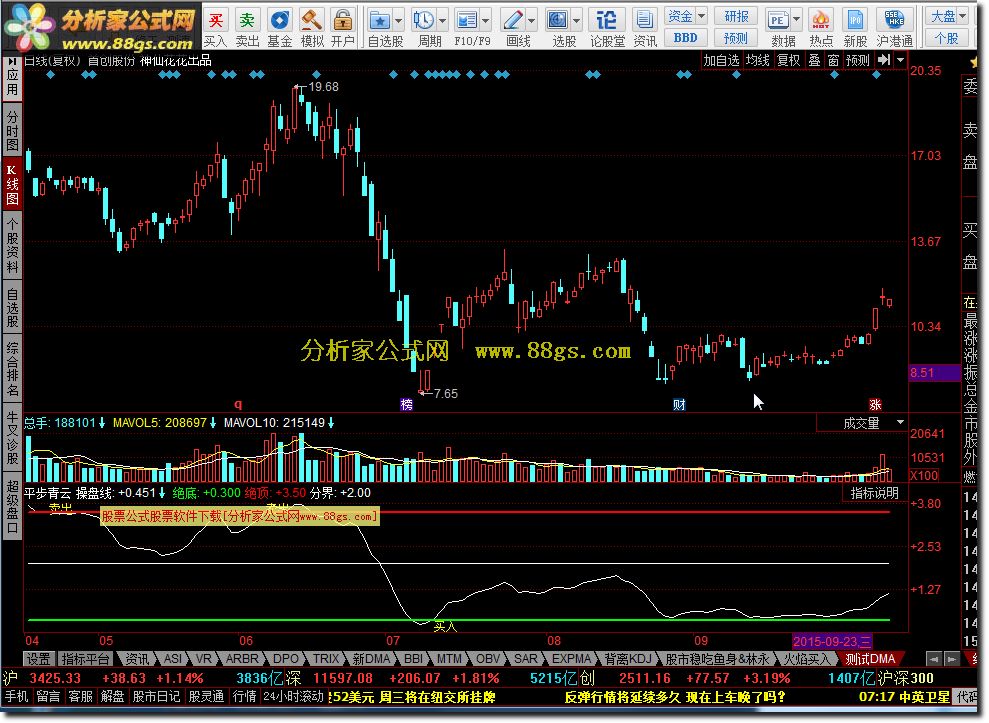The image size is (989, 723).
Task: Open the 模拟 simulation gavel icon
Action: (312, 21)
